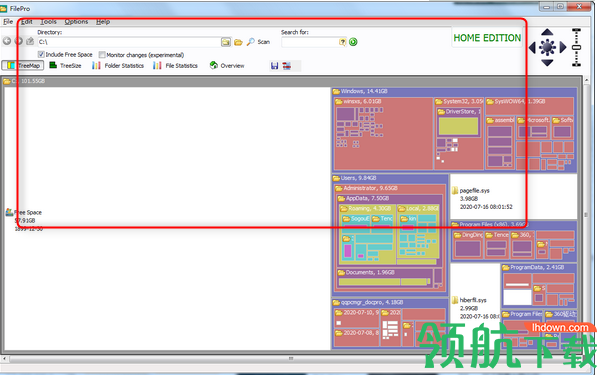Viewport: 597px width, 375px height.
Task: Select the System32 folder header
Action: point(459,101)
